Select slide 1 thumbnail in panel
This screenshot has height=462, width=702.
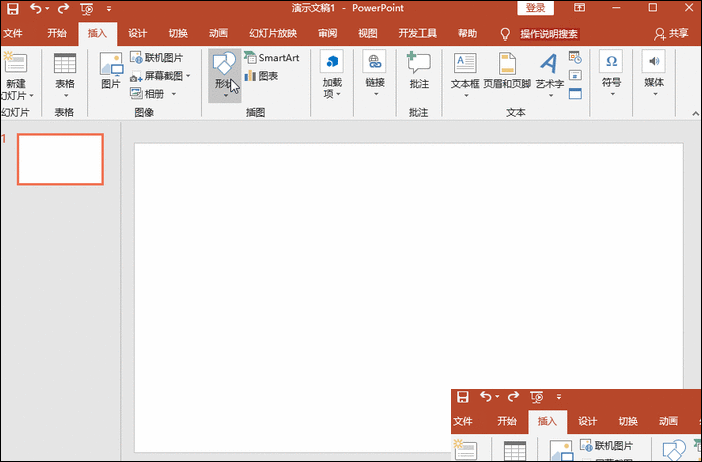[60, 159]
